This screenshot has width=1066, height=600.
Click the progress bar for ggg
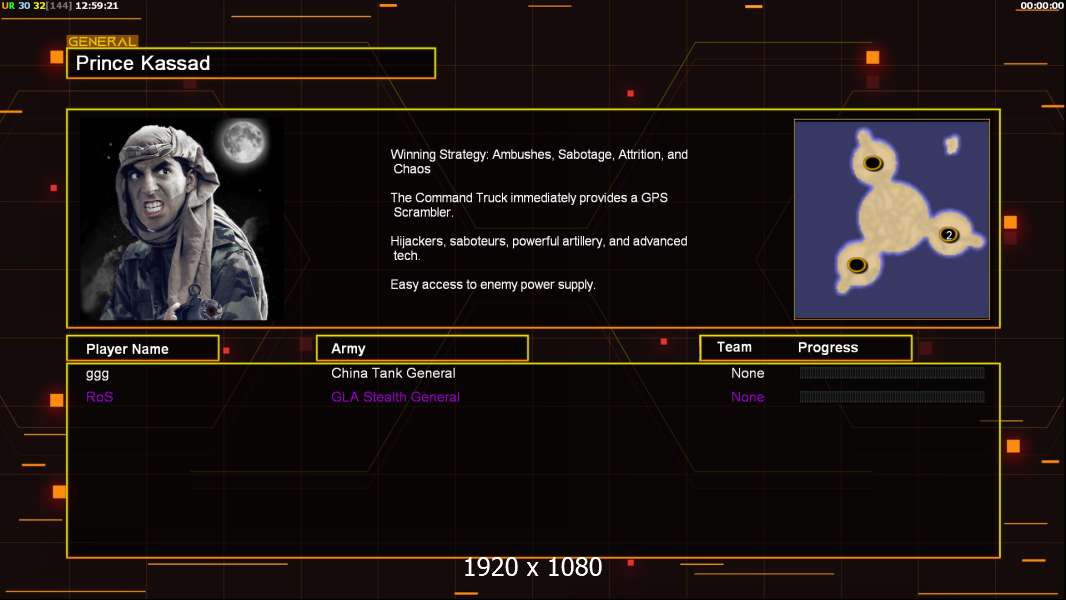pyautogui.click(x=892, y=372)
